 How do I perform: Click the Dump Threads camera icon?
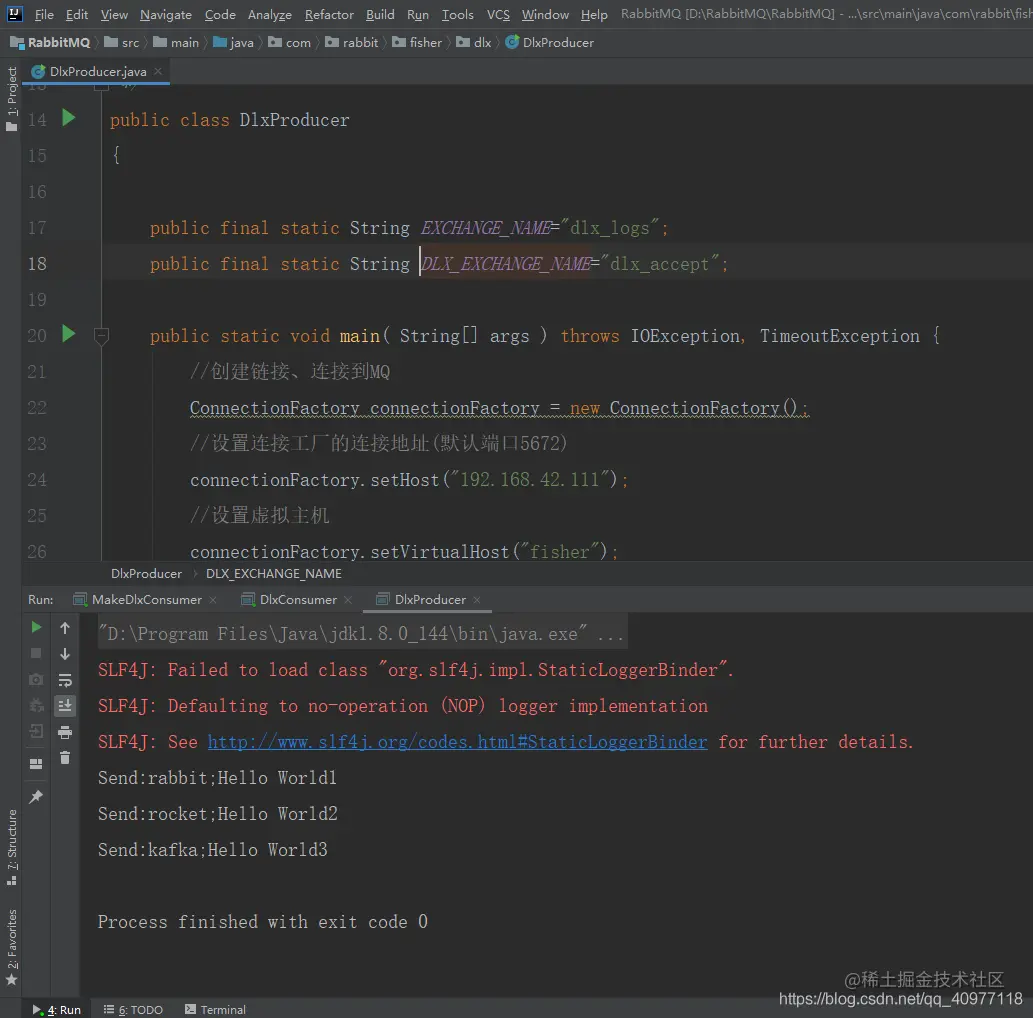[36, 679]
